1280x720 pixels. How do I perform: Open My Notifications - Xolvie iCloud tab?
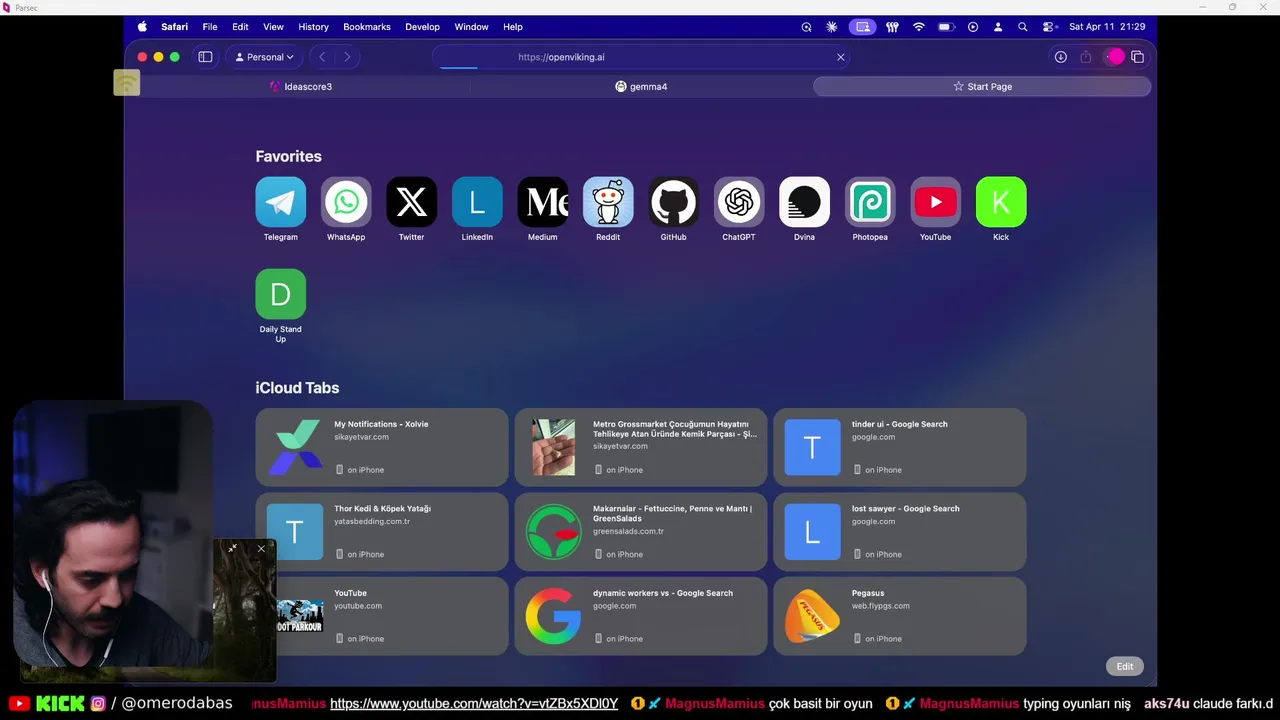point(382,447)
